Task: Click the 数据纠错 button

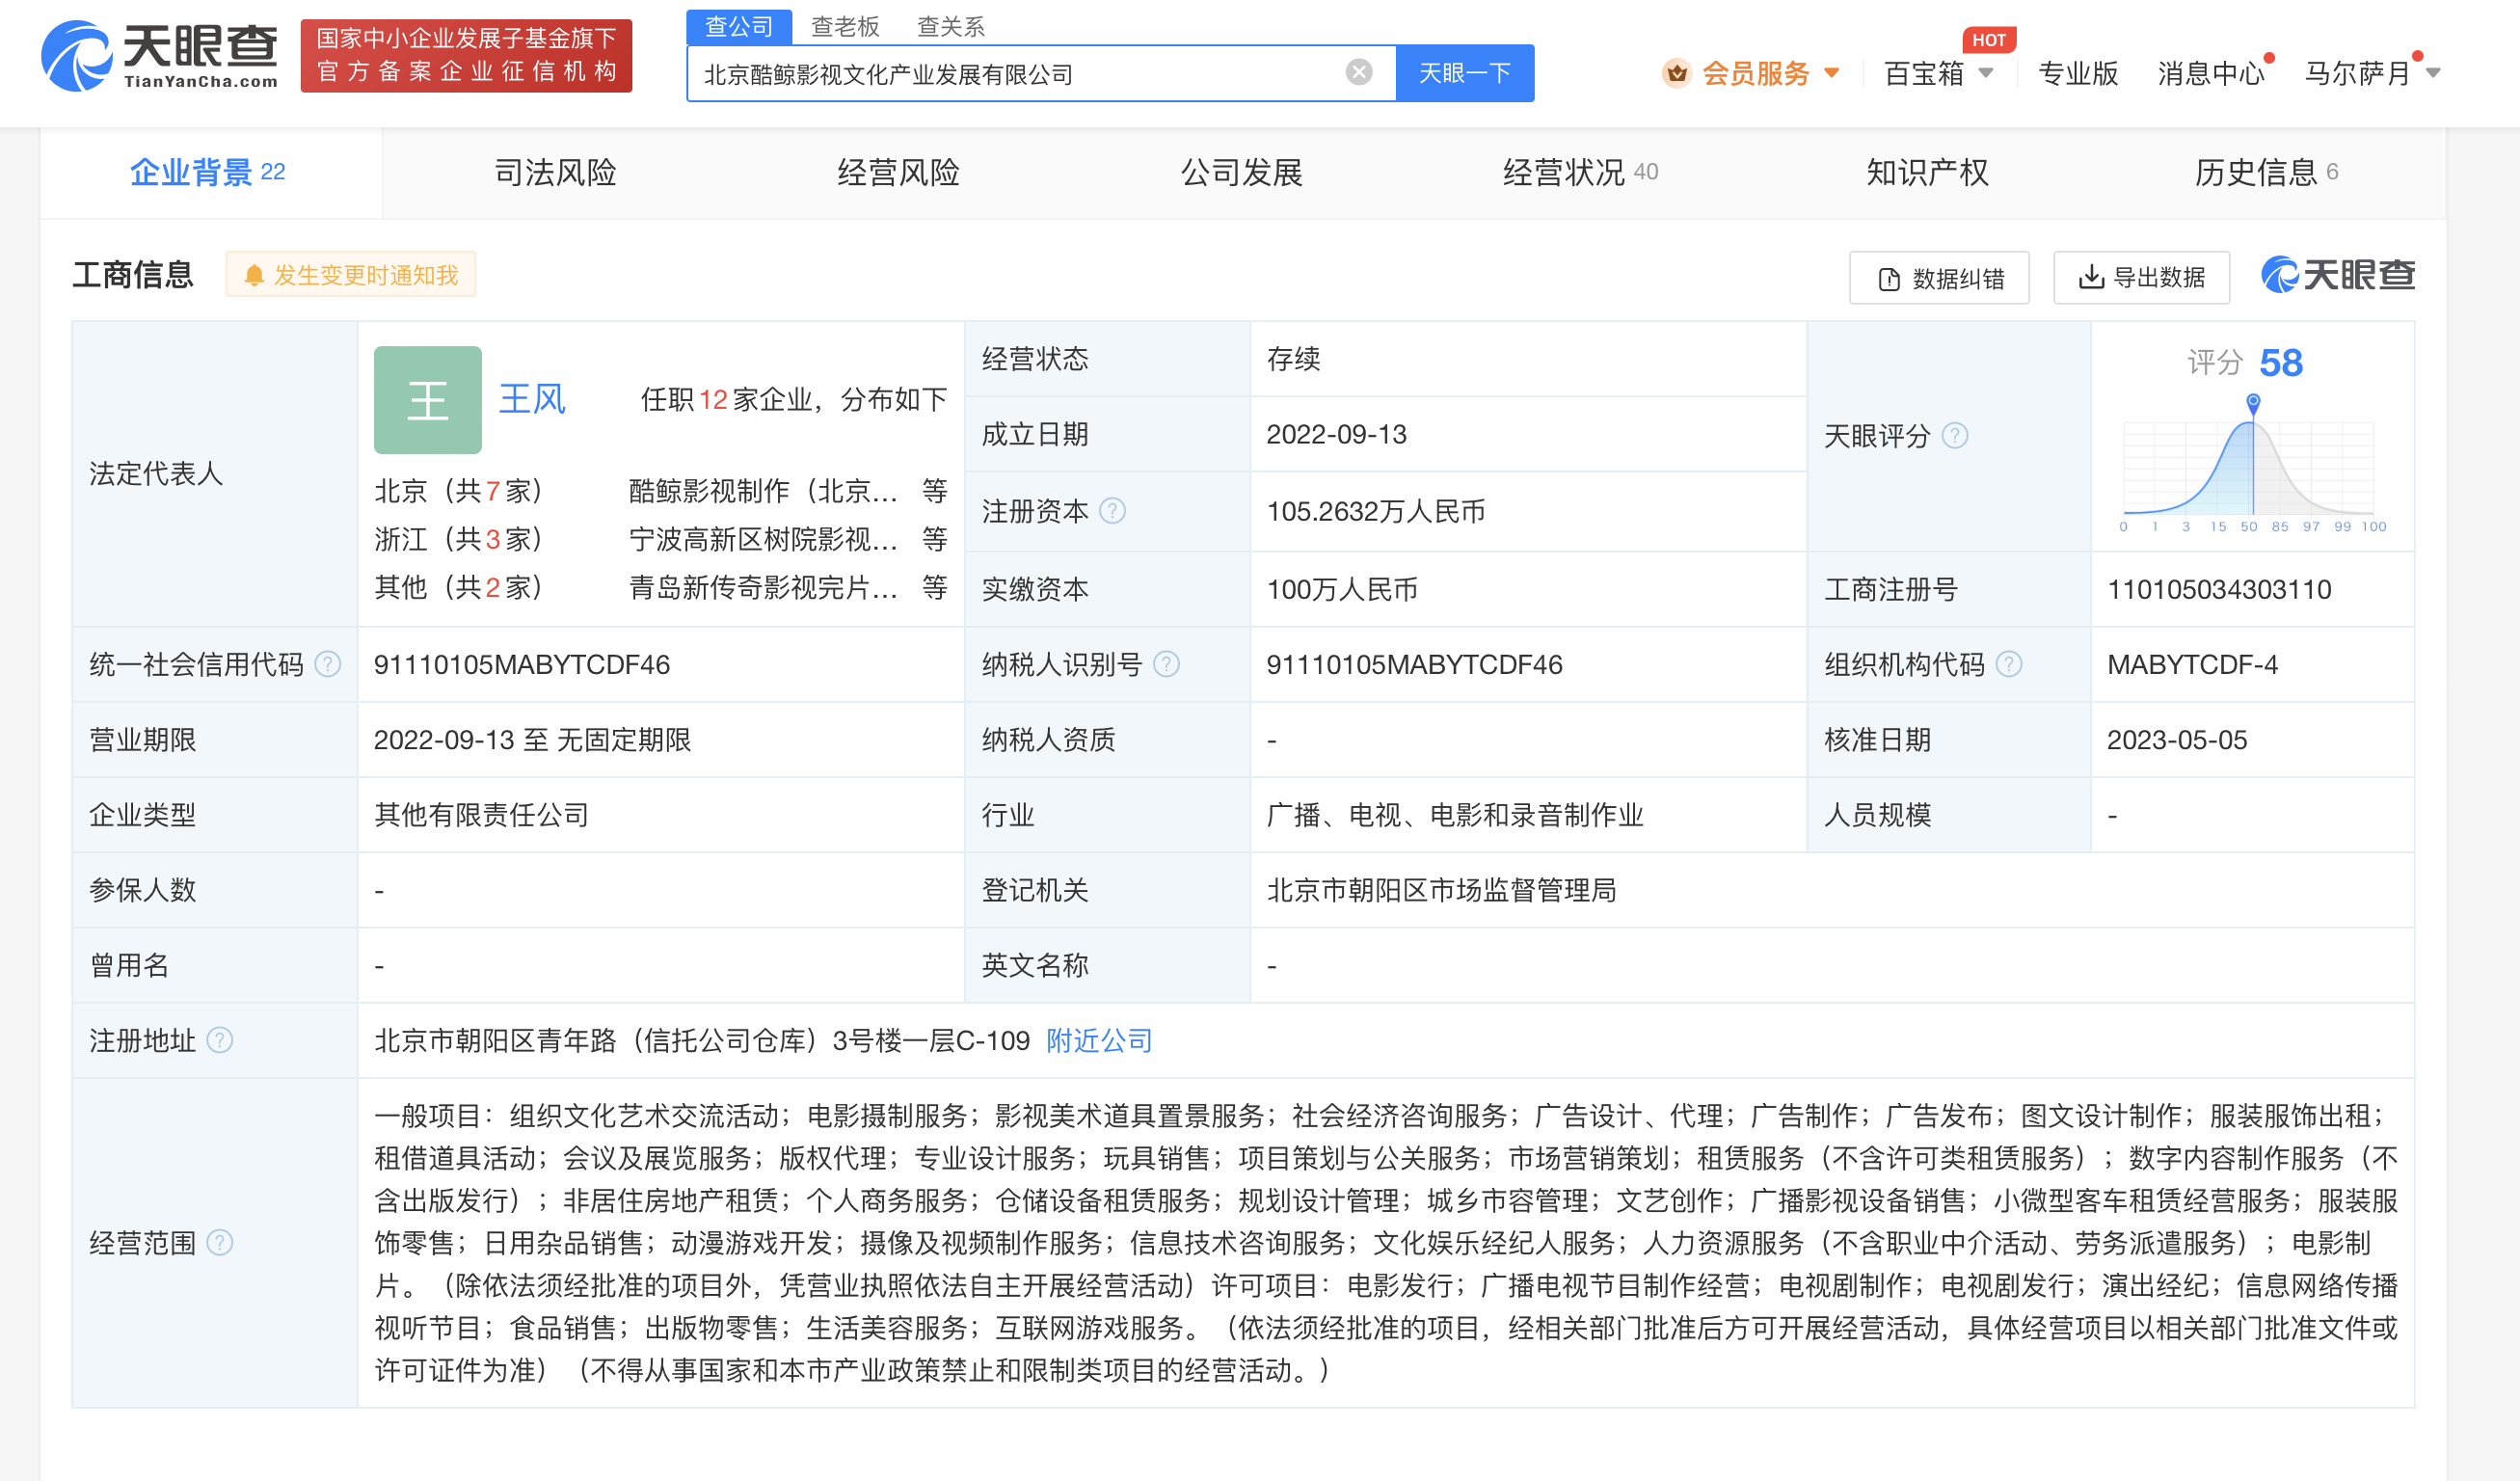Action: [x=1939, y=278]
